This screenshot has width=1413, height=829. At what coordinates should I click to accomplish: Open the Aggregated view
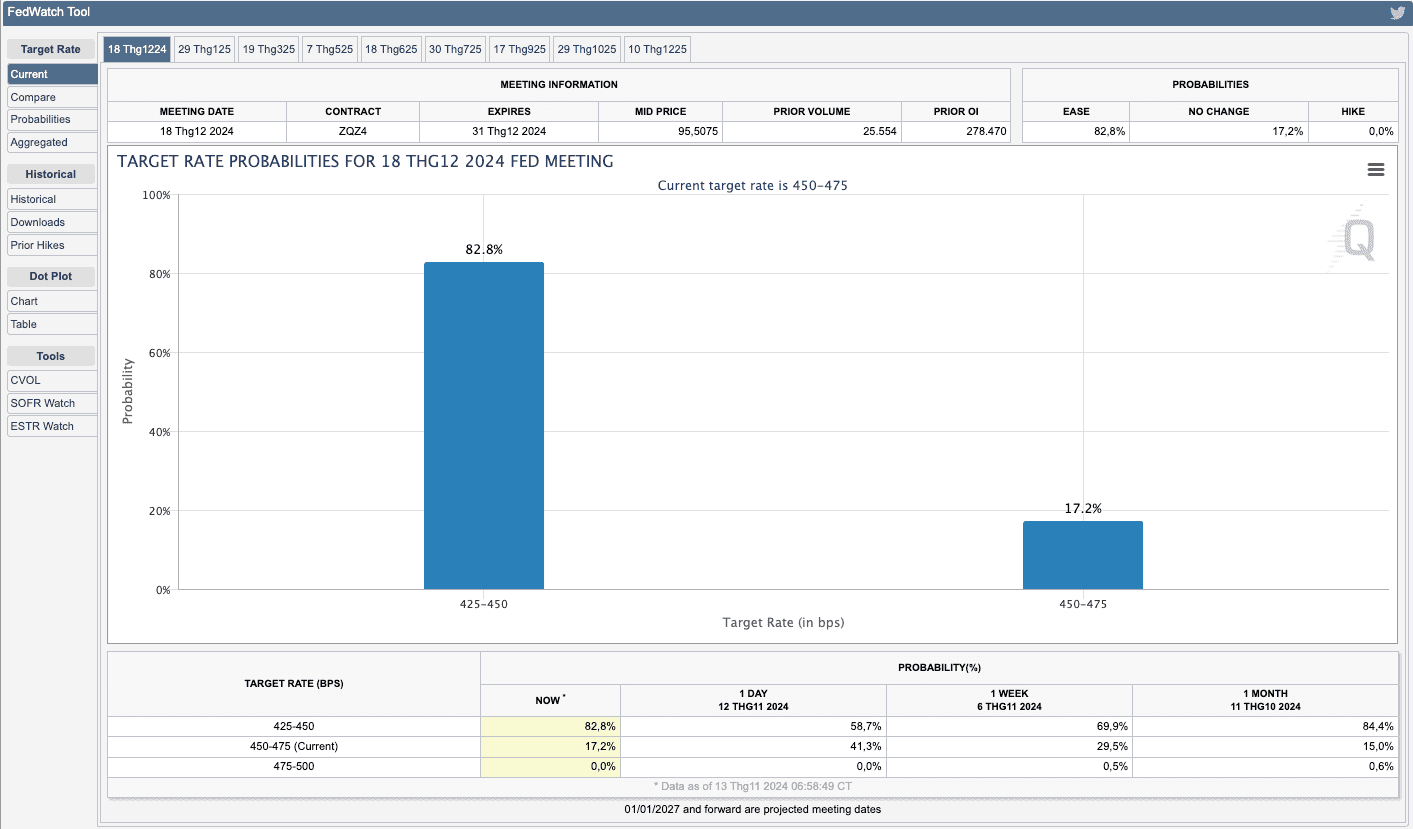pos(52,142)
